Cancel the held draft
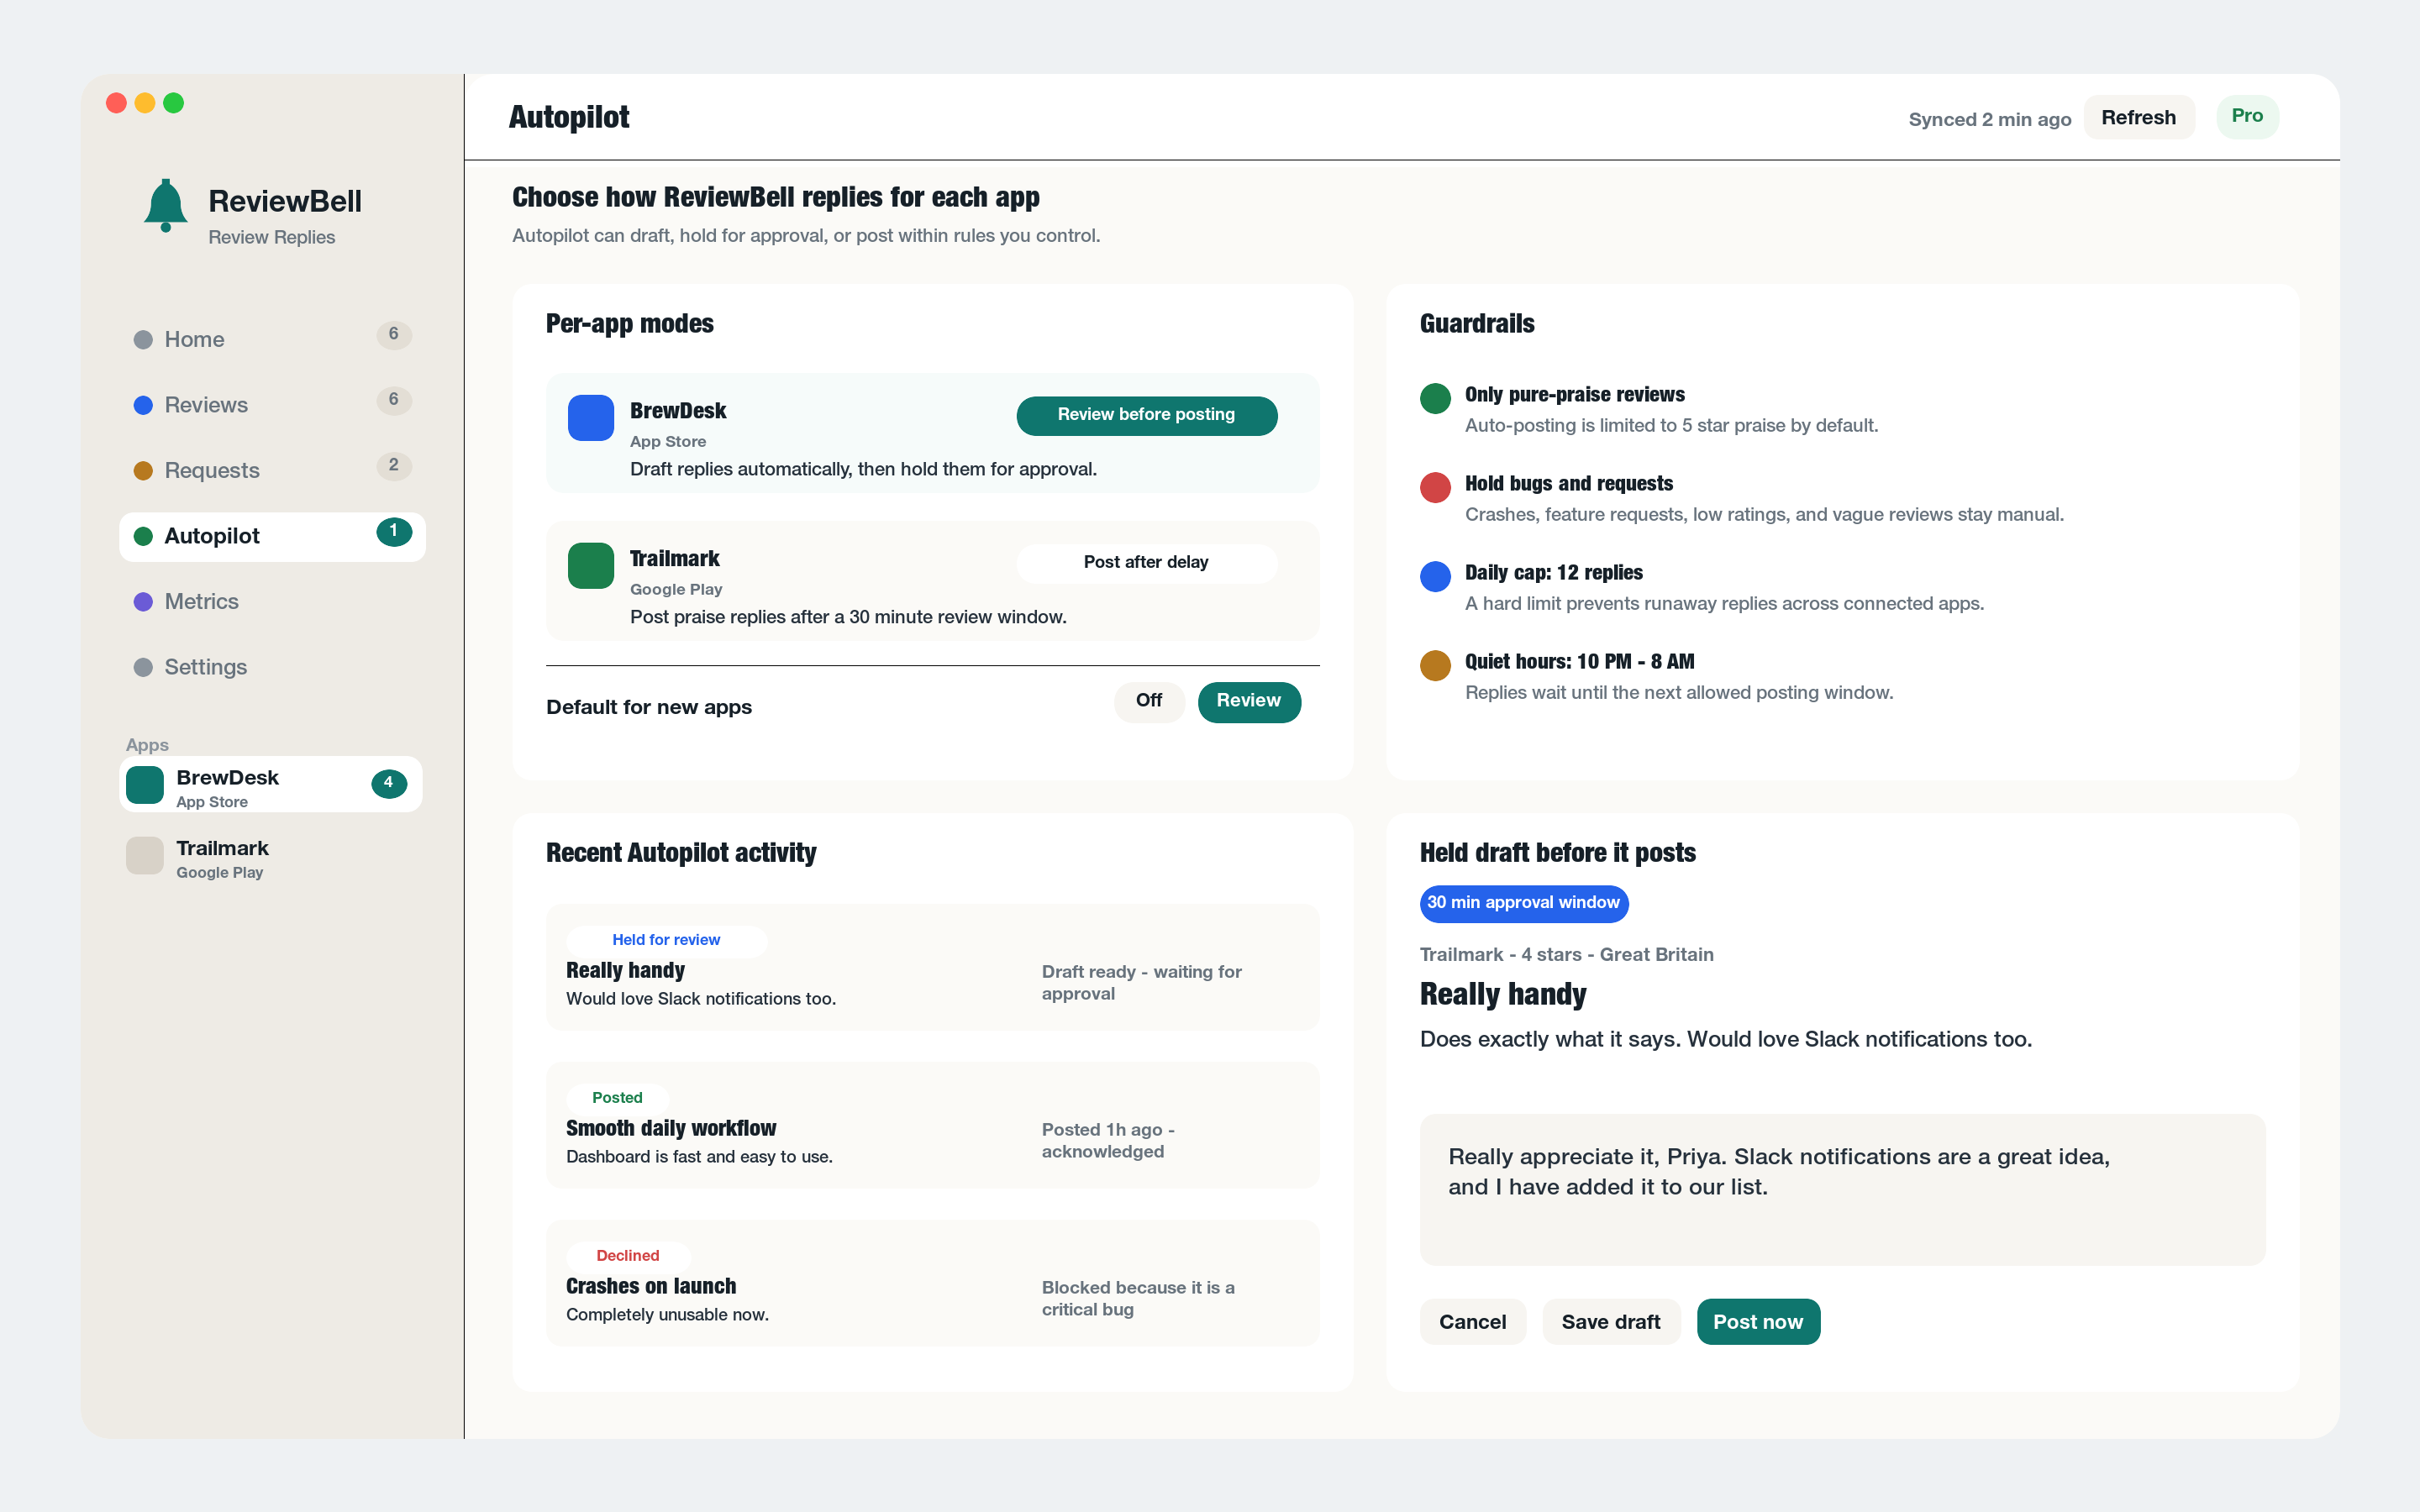Viewport: 2420px width, 1512px height. [1473, 1322]
